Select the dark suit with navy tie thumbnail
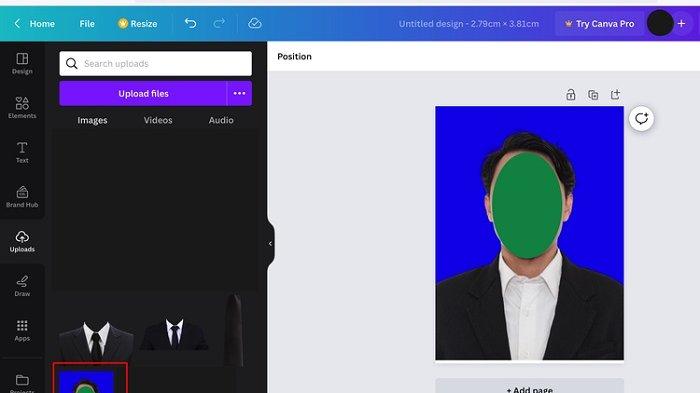The width and height of the screenshot is (700, 393). pos(174,334)
